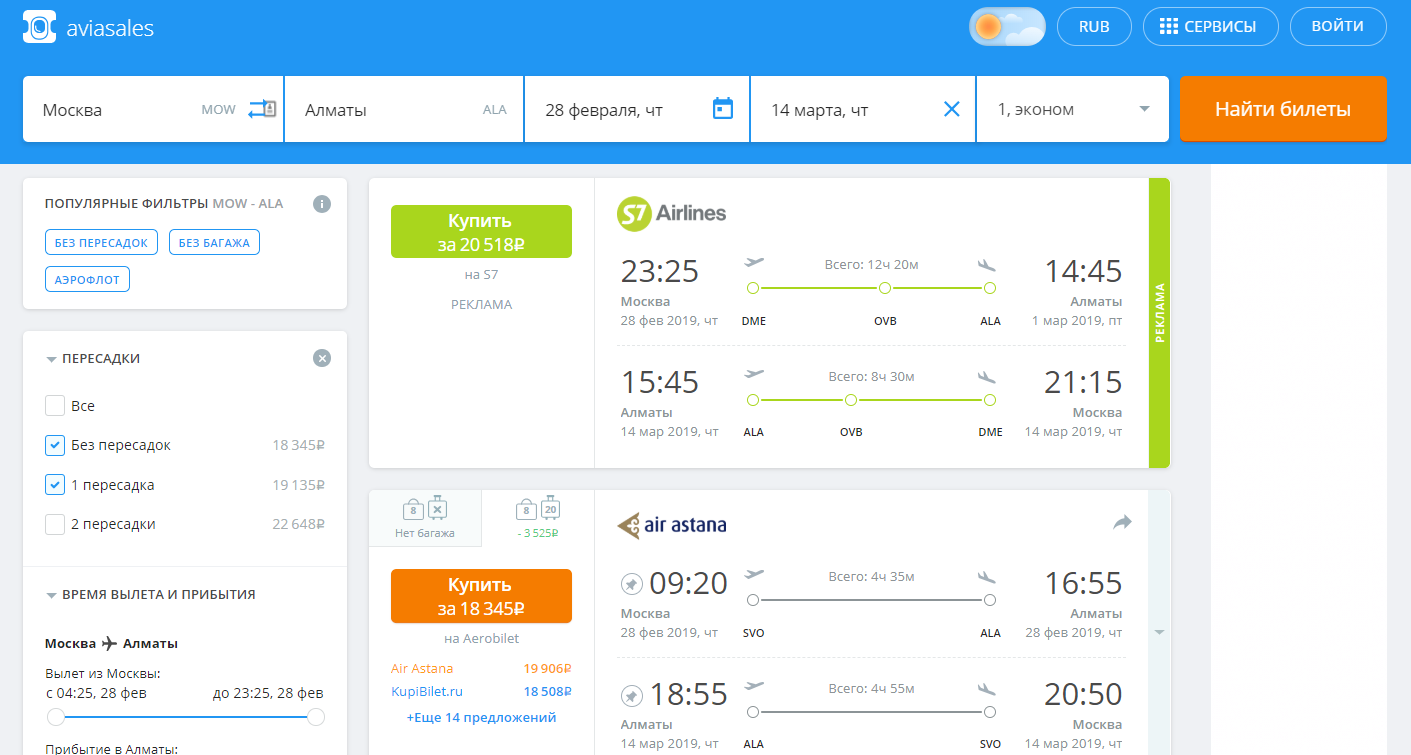The width and height of the screenshot is (1411, 755).
Task: Pin the 09:20 Moscow departure flight
Action: [632, 583]
